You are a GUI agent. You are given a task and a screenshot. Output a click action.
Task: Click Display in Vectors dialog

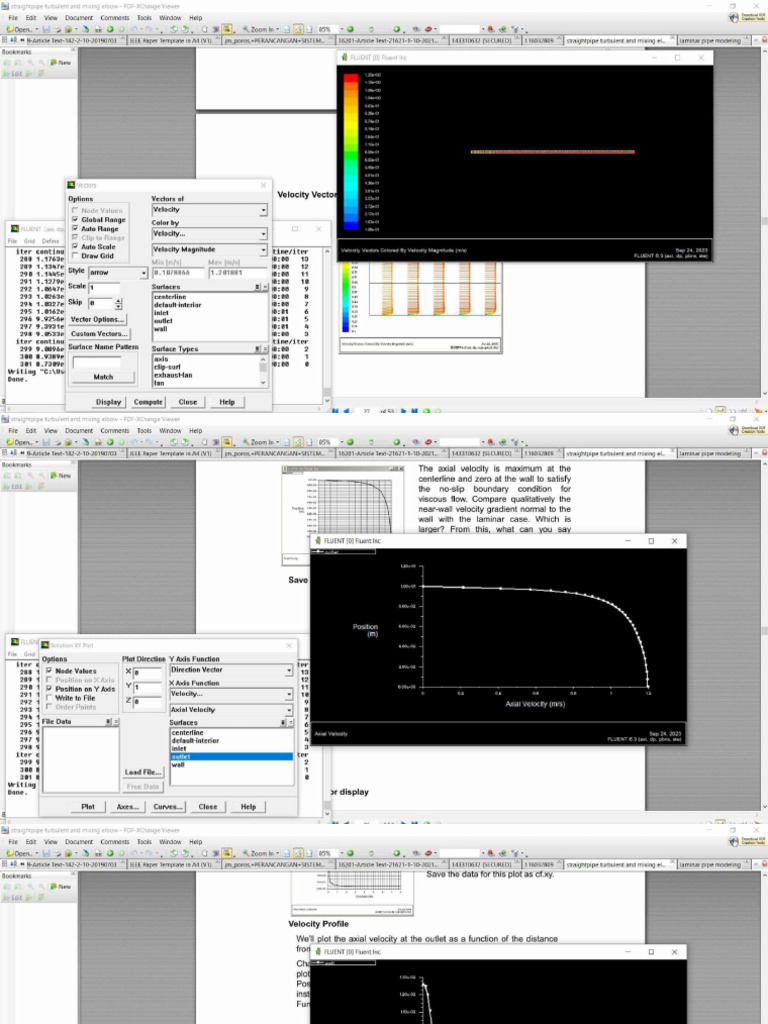(x=108, y=402)
